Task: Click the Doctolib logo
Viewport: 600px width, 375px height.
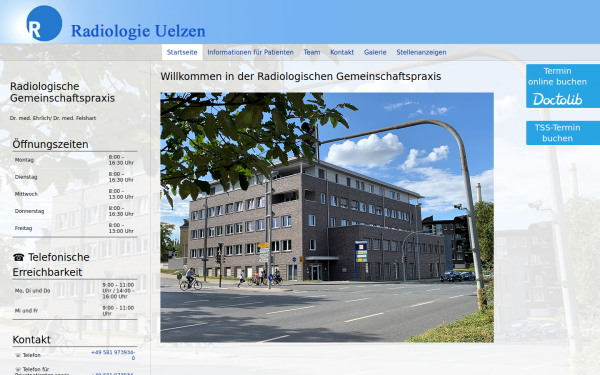Action: 557,99
